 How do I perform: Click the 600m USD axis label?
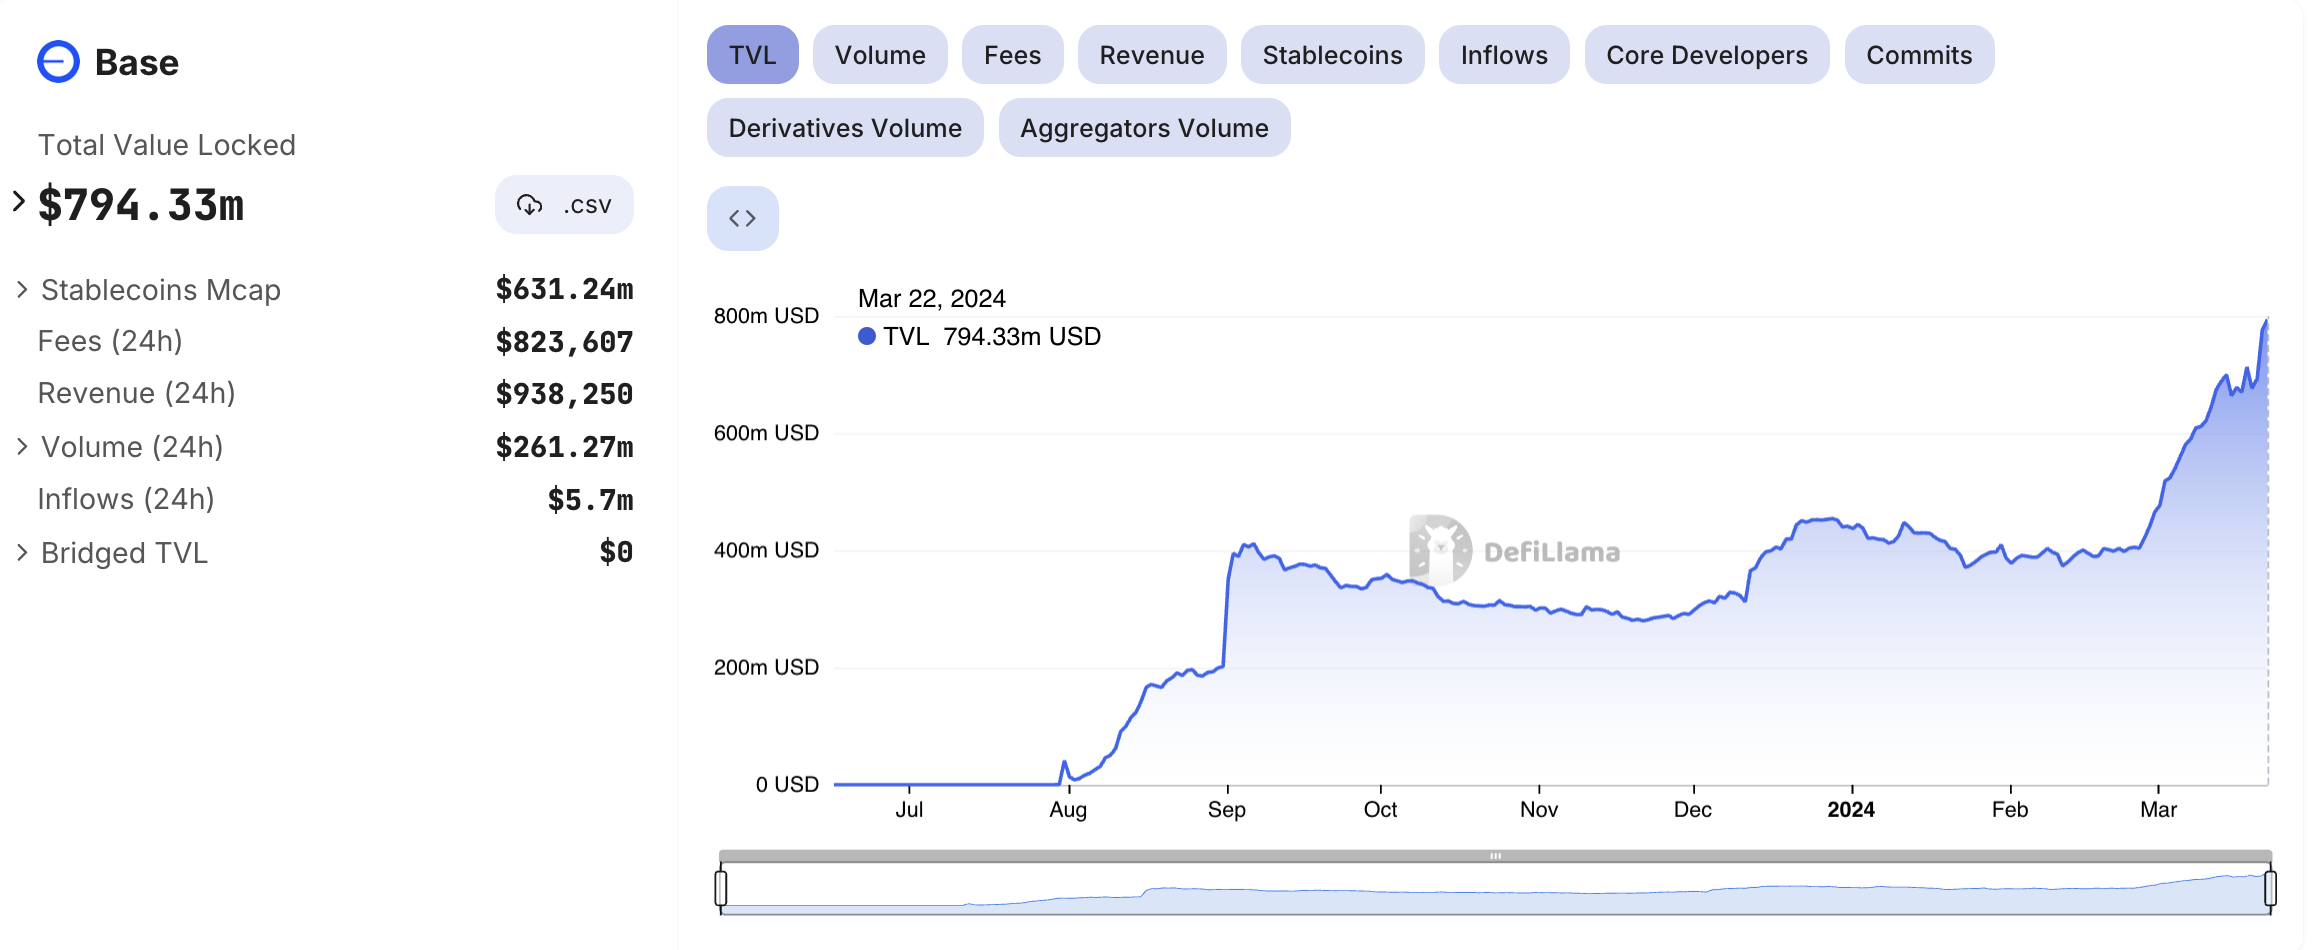[x=766, y=433]
